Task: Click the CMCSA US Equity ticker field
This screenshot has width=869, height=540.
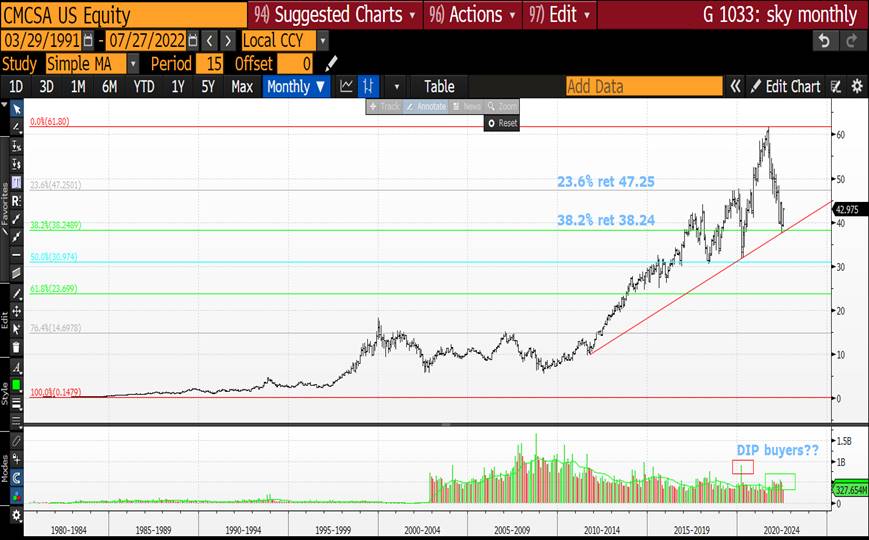Action: click(x=124, y=14)
